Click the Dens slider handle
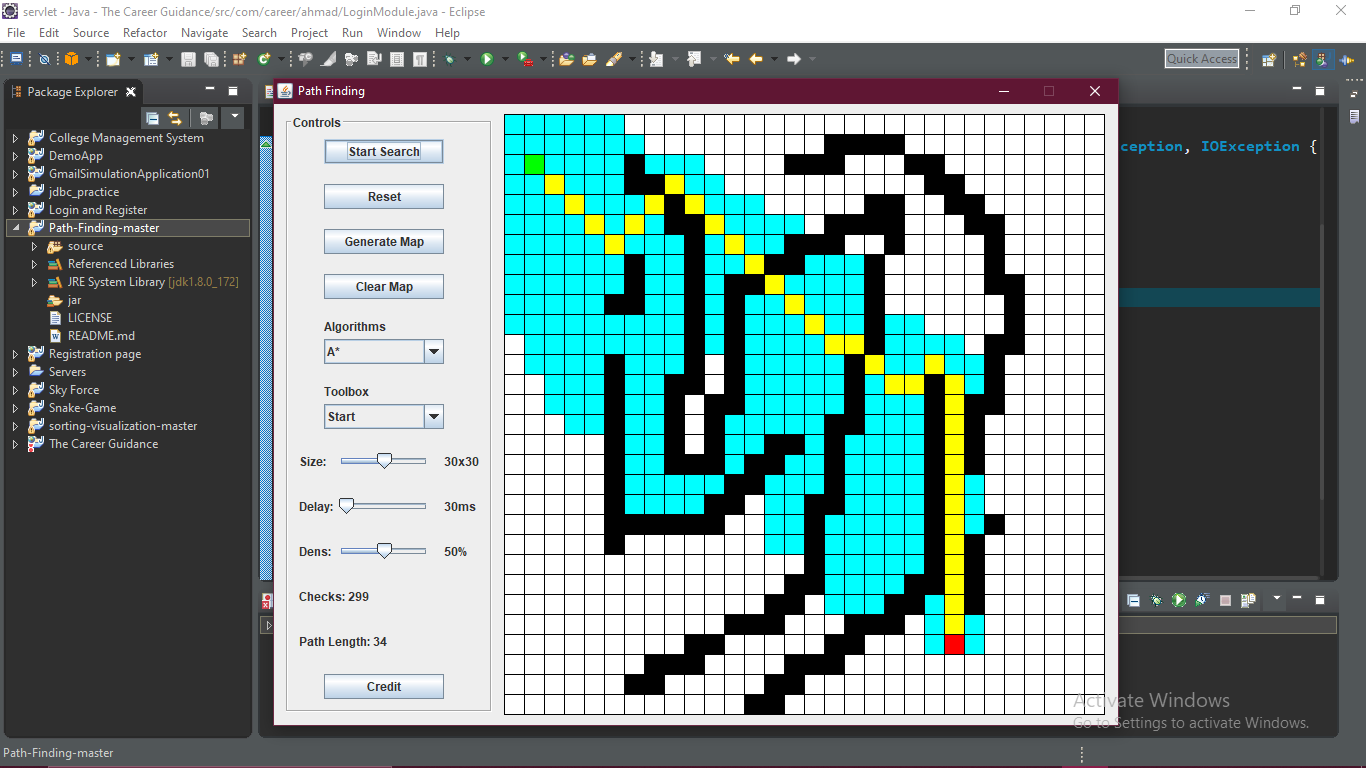Image resolution: width=1366 pixels, height=768 pixels. (384, 550)
